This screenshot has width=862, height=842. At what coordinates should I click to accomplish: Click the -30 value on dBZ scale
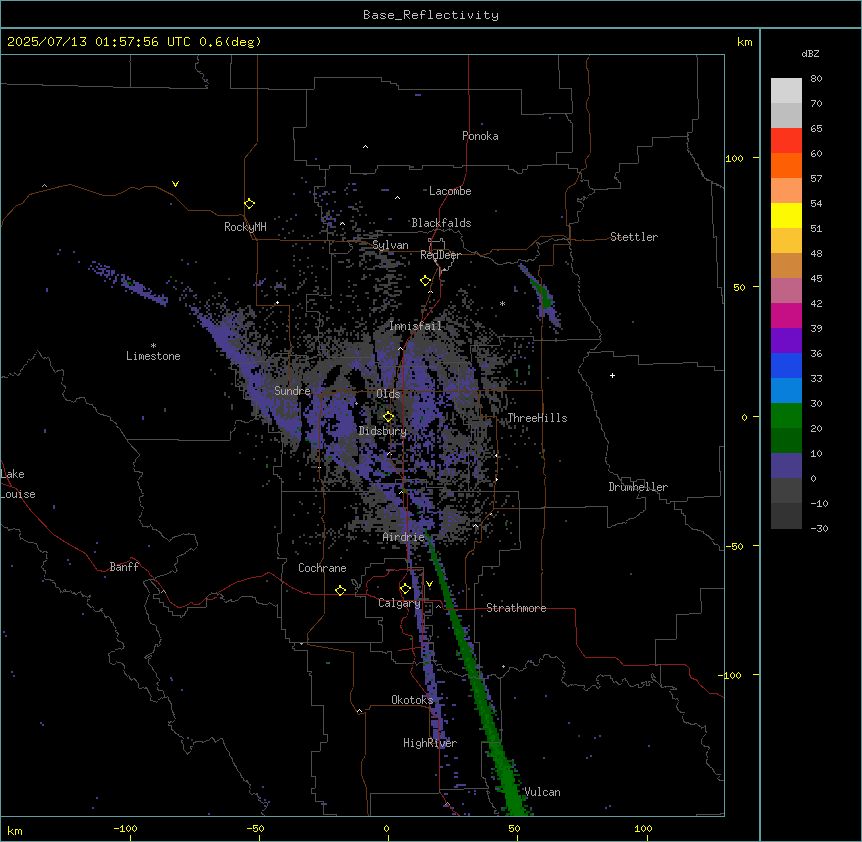coord(819,528)
